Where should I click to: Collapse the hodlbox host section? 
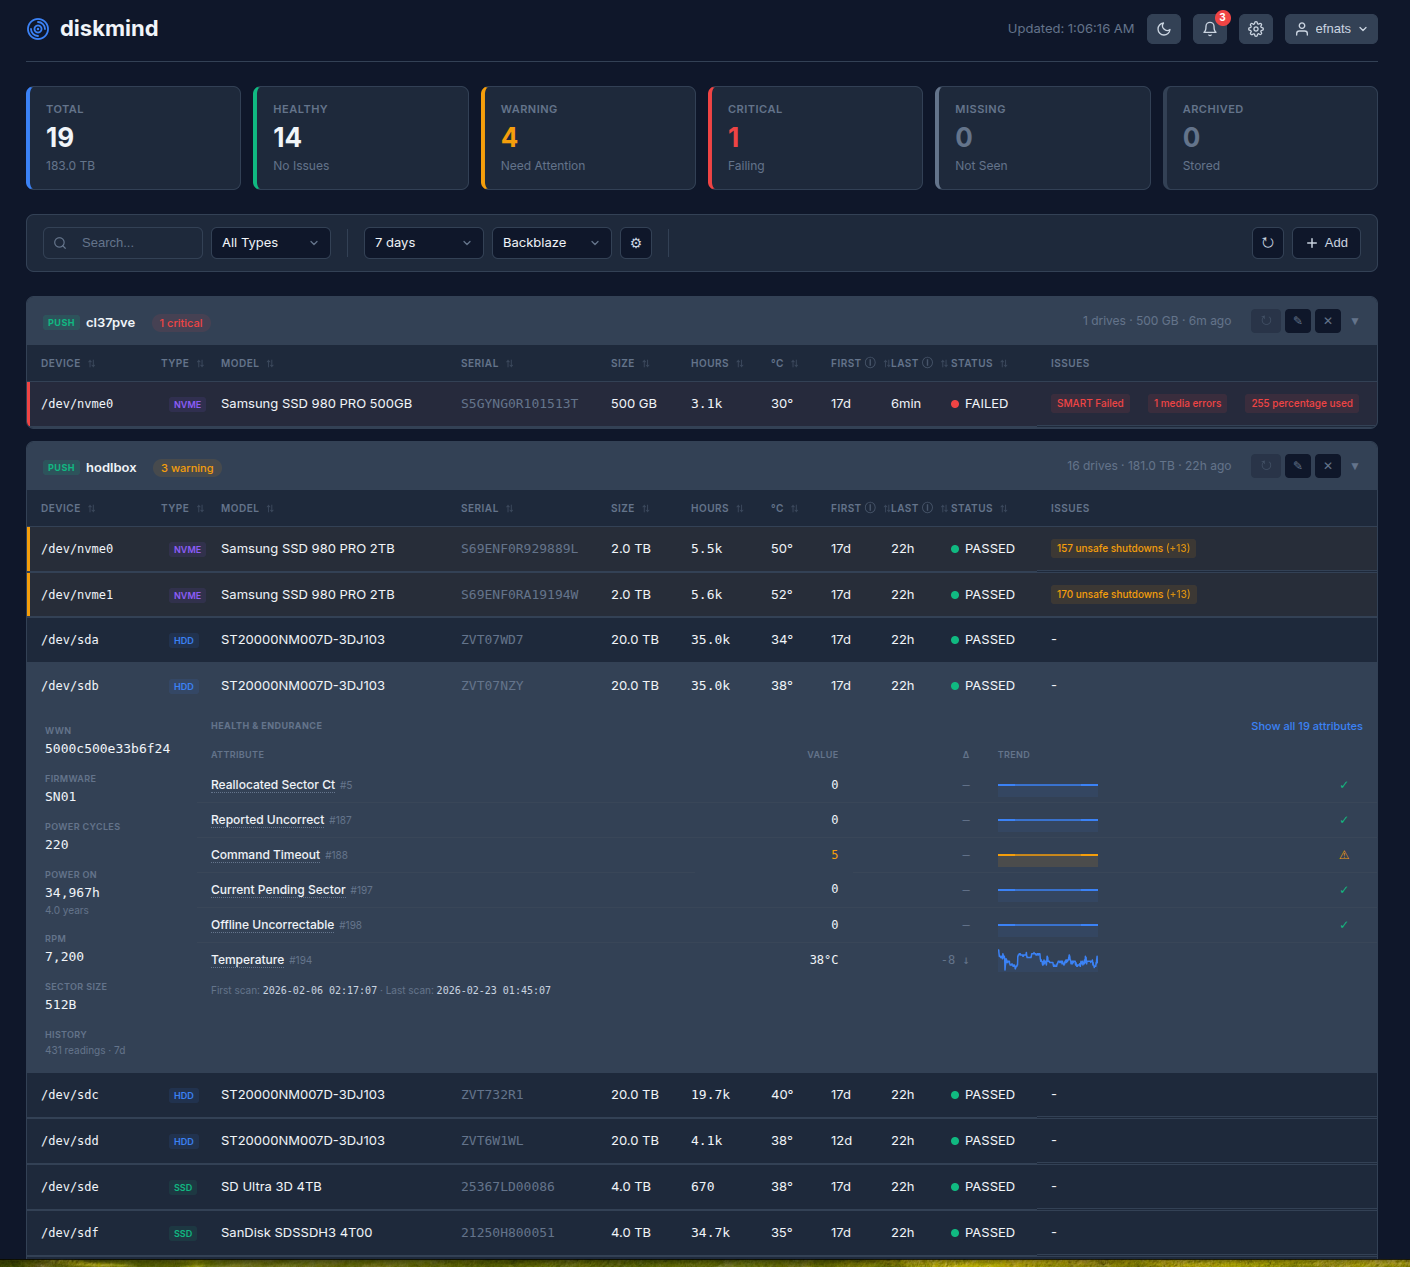click(1355, 466)
